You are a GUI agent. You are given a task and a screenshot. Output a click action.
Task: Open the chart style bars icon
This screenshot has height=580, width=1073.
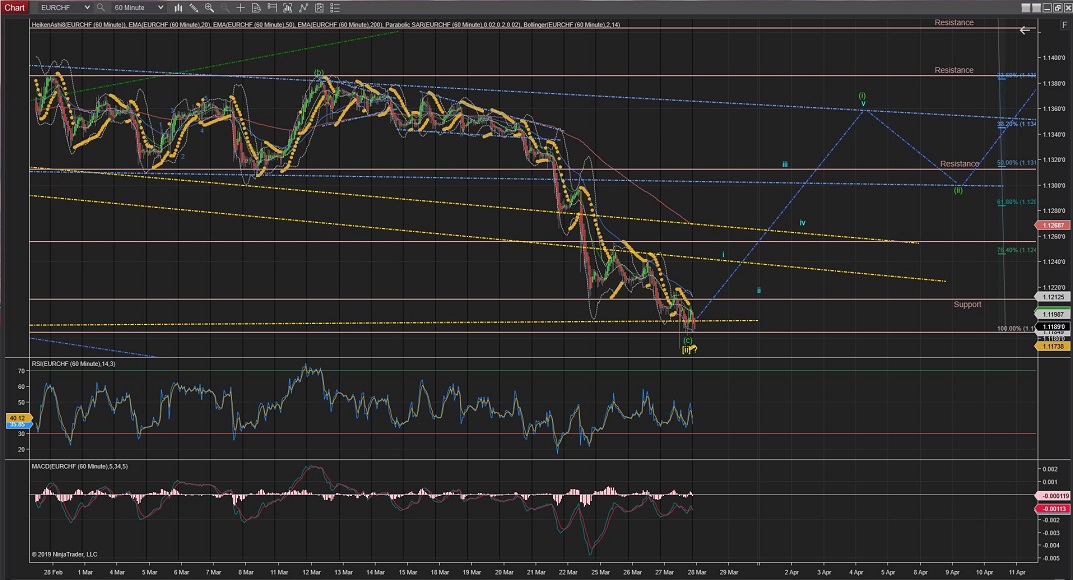(x=180, y=7)
